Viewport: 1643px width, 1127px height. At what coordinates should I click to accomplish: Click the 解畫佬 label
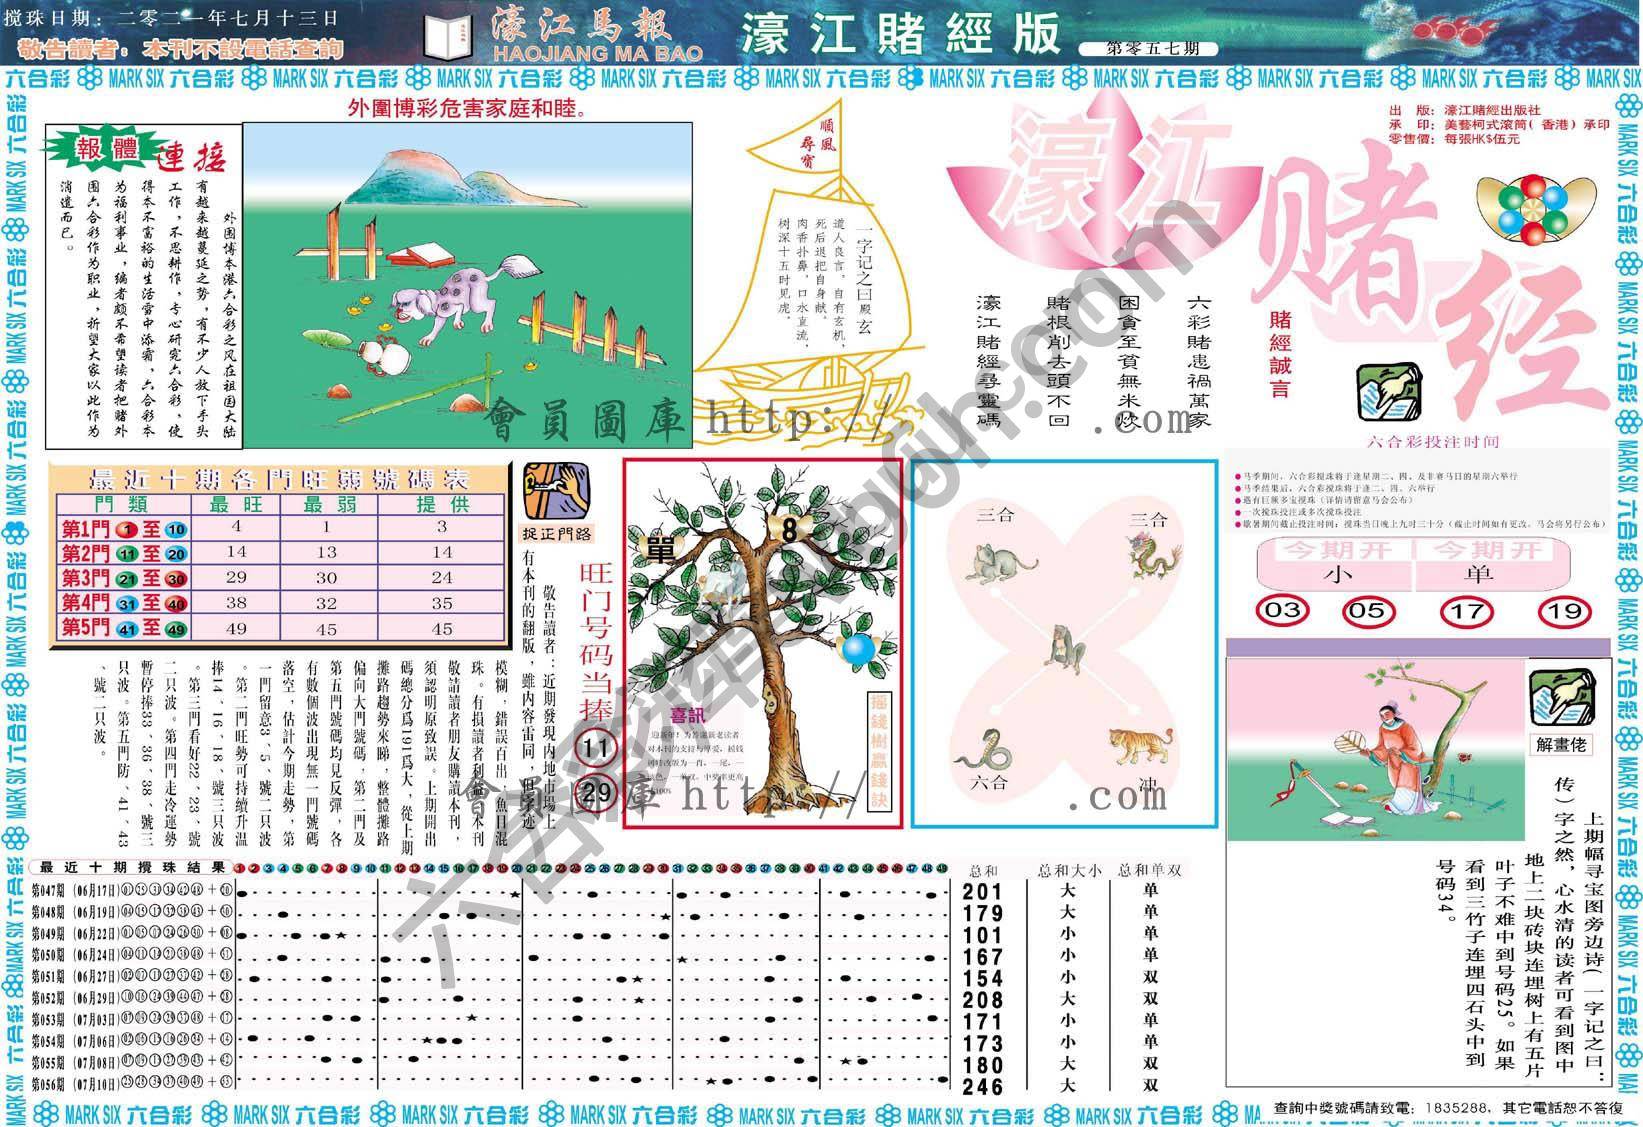coord(1562,744)
